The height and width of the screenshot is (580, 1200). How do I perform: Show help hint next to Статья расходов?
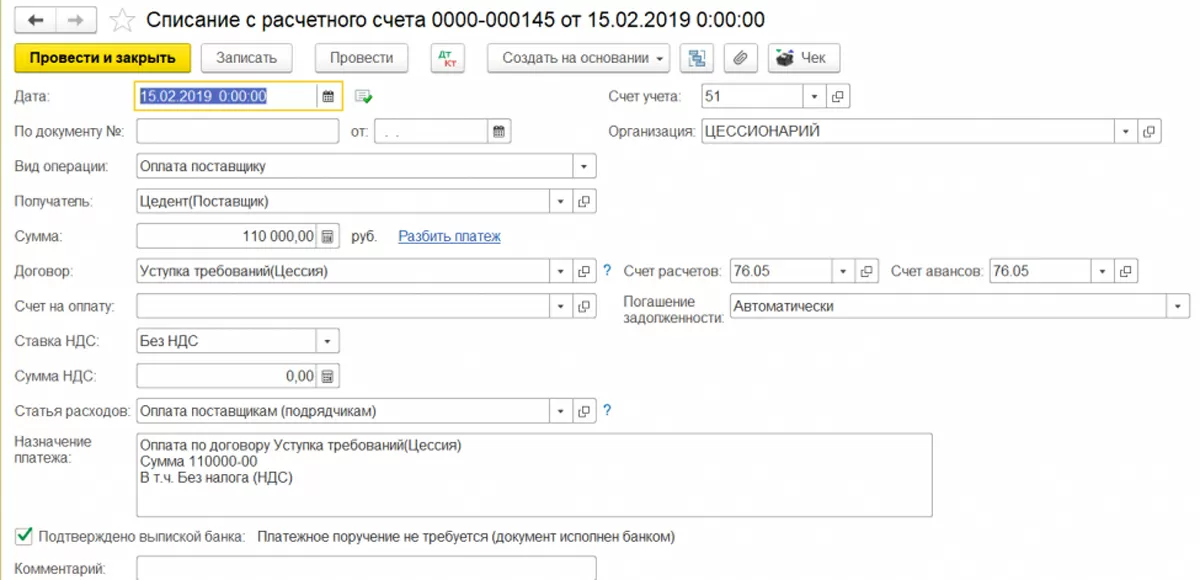coord(607,411)
